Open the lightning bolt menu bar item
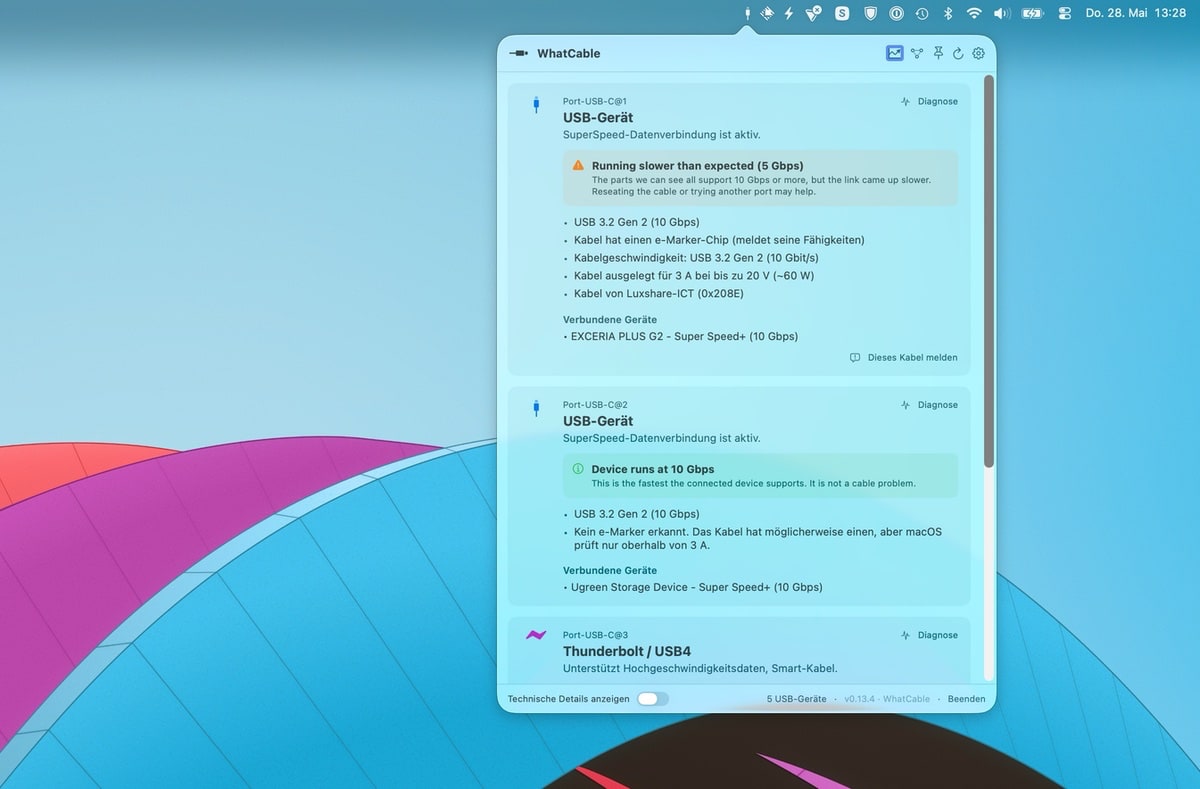1200x789 pixels. tap(788, 13)
